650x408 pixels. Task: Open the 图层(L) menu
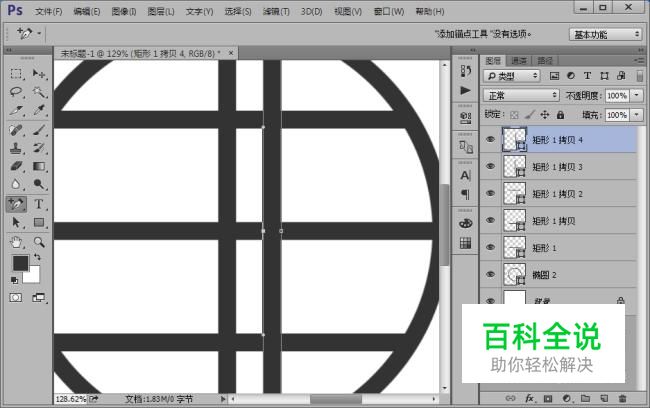pos(161,12)
